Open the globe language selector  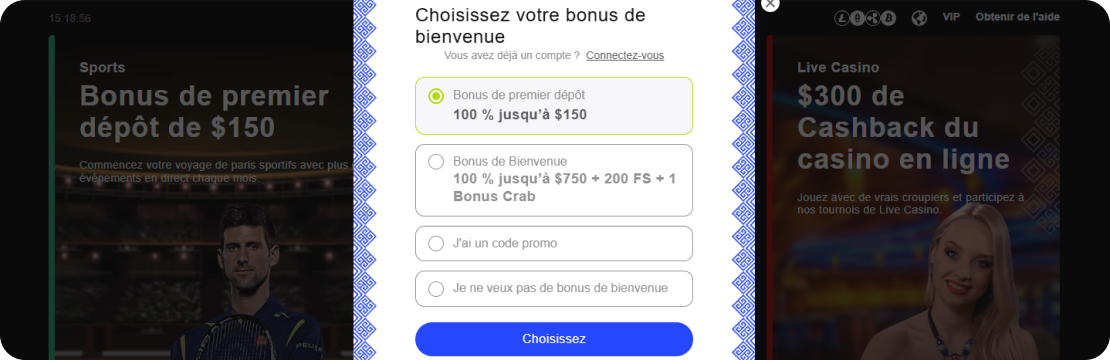click(x=919, y=18)
